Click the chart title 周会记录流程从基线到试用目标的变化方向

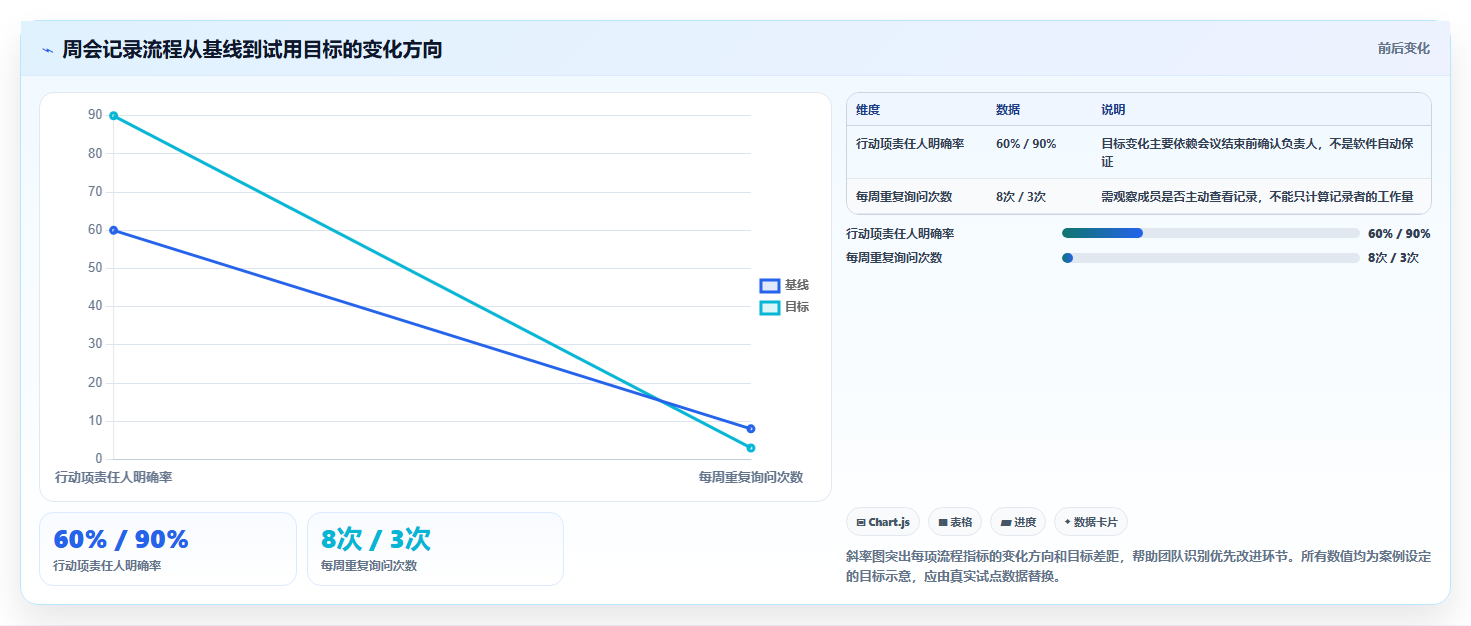click(252, 50)
